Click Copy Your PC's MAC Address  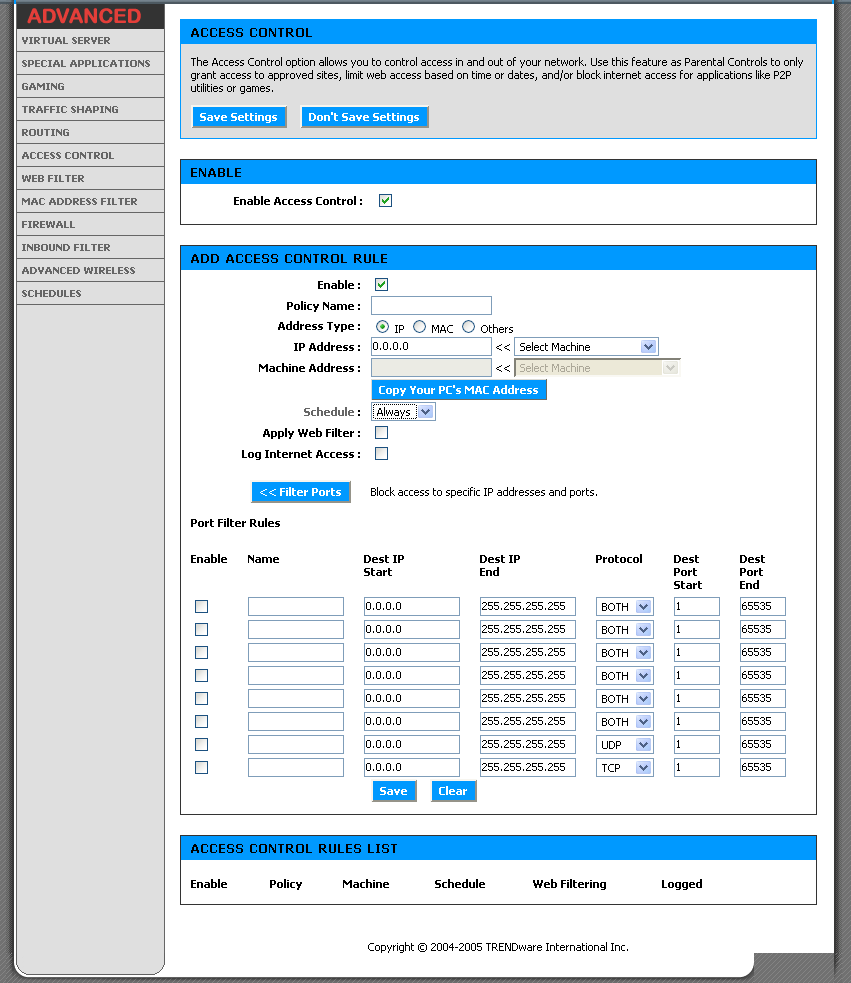458,390
